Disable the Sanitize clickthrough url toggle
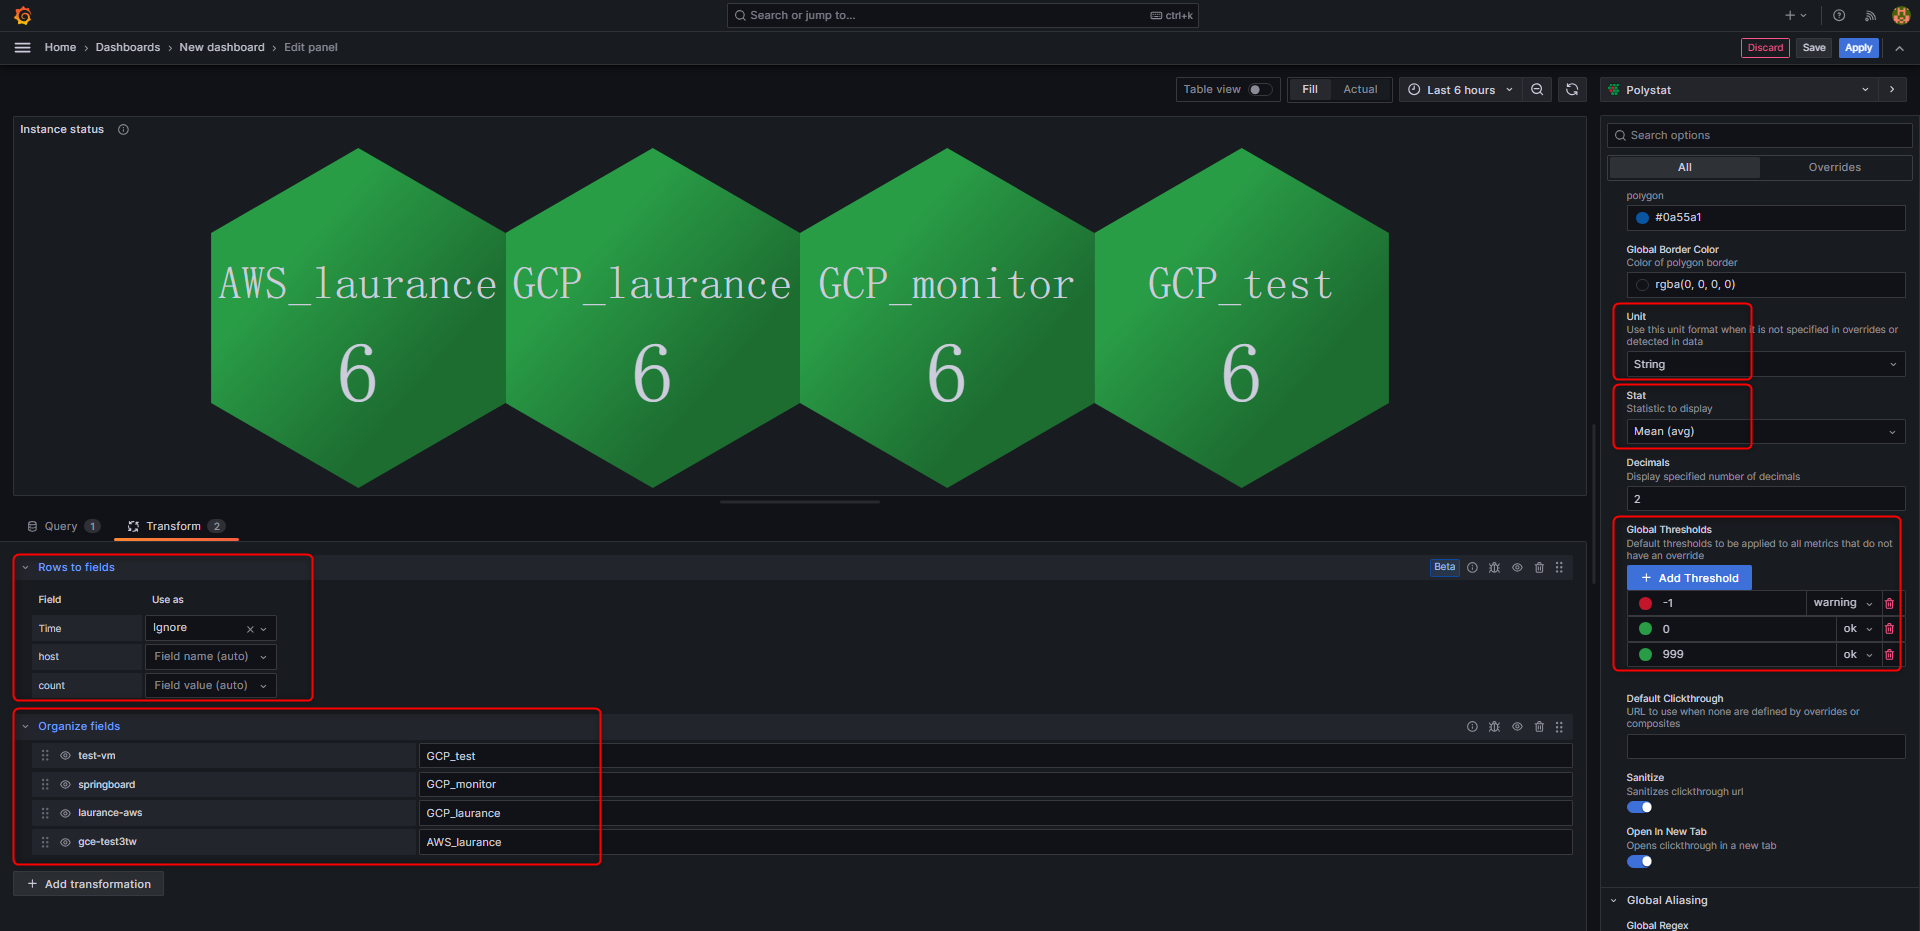1920x931 pixels. point(1639,808)
